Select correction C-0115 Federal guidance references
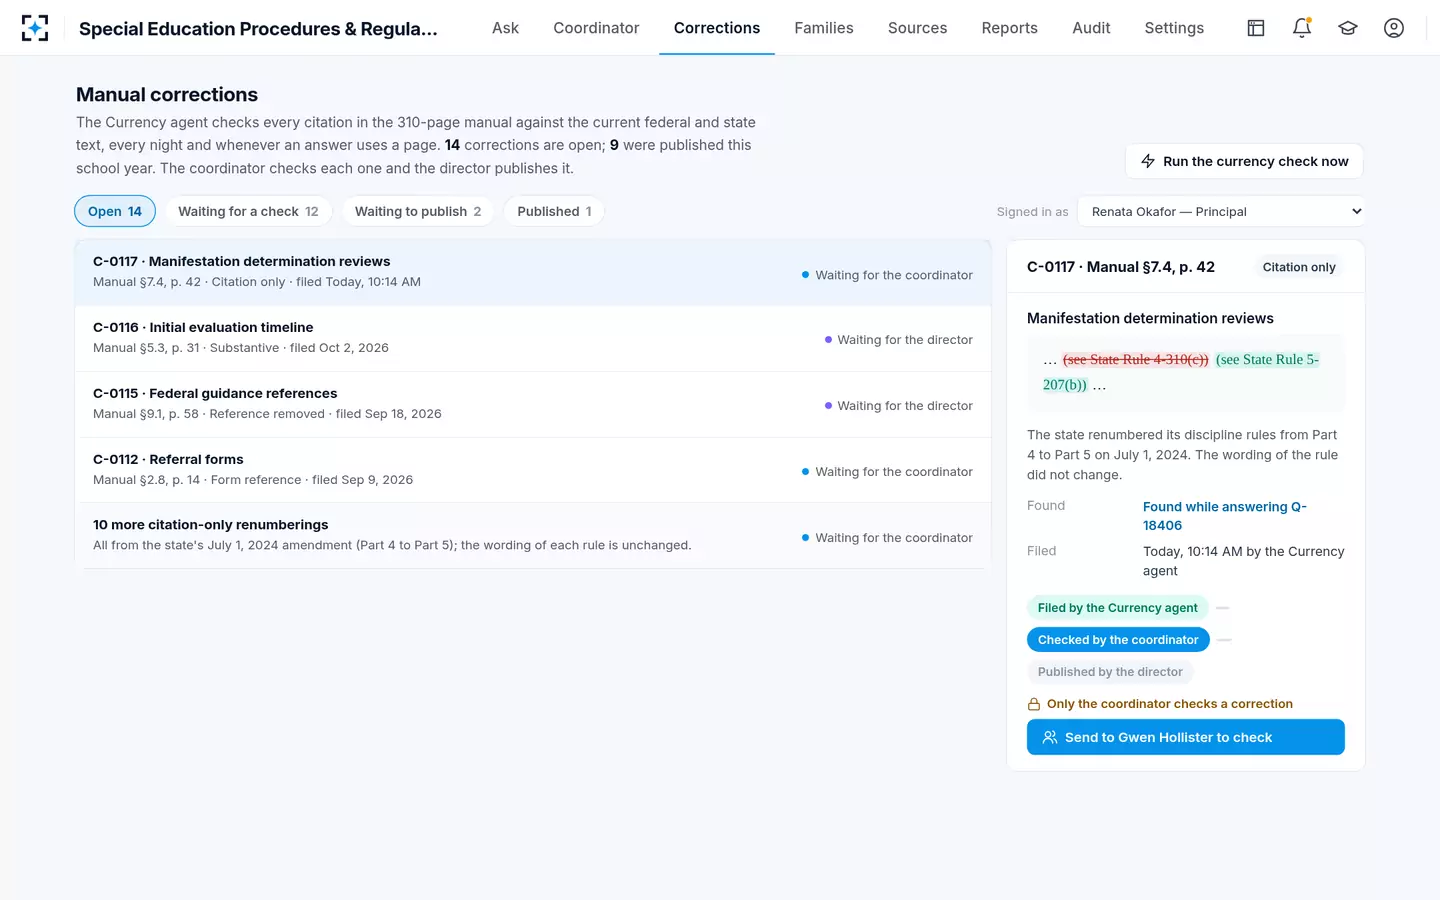Image resolution: width=1440 pixels, height=900 pixels. tap(533, 404)
